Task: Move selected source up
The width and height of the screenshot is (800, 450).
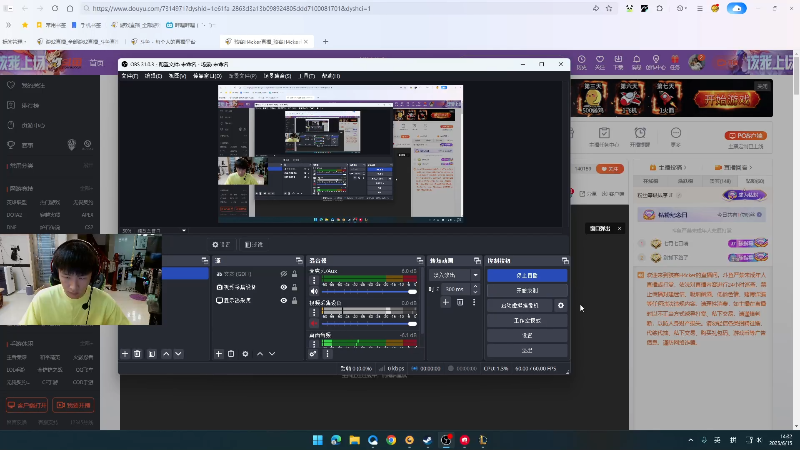Action: (x=260, y=354)
